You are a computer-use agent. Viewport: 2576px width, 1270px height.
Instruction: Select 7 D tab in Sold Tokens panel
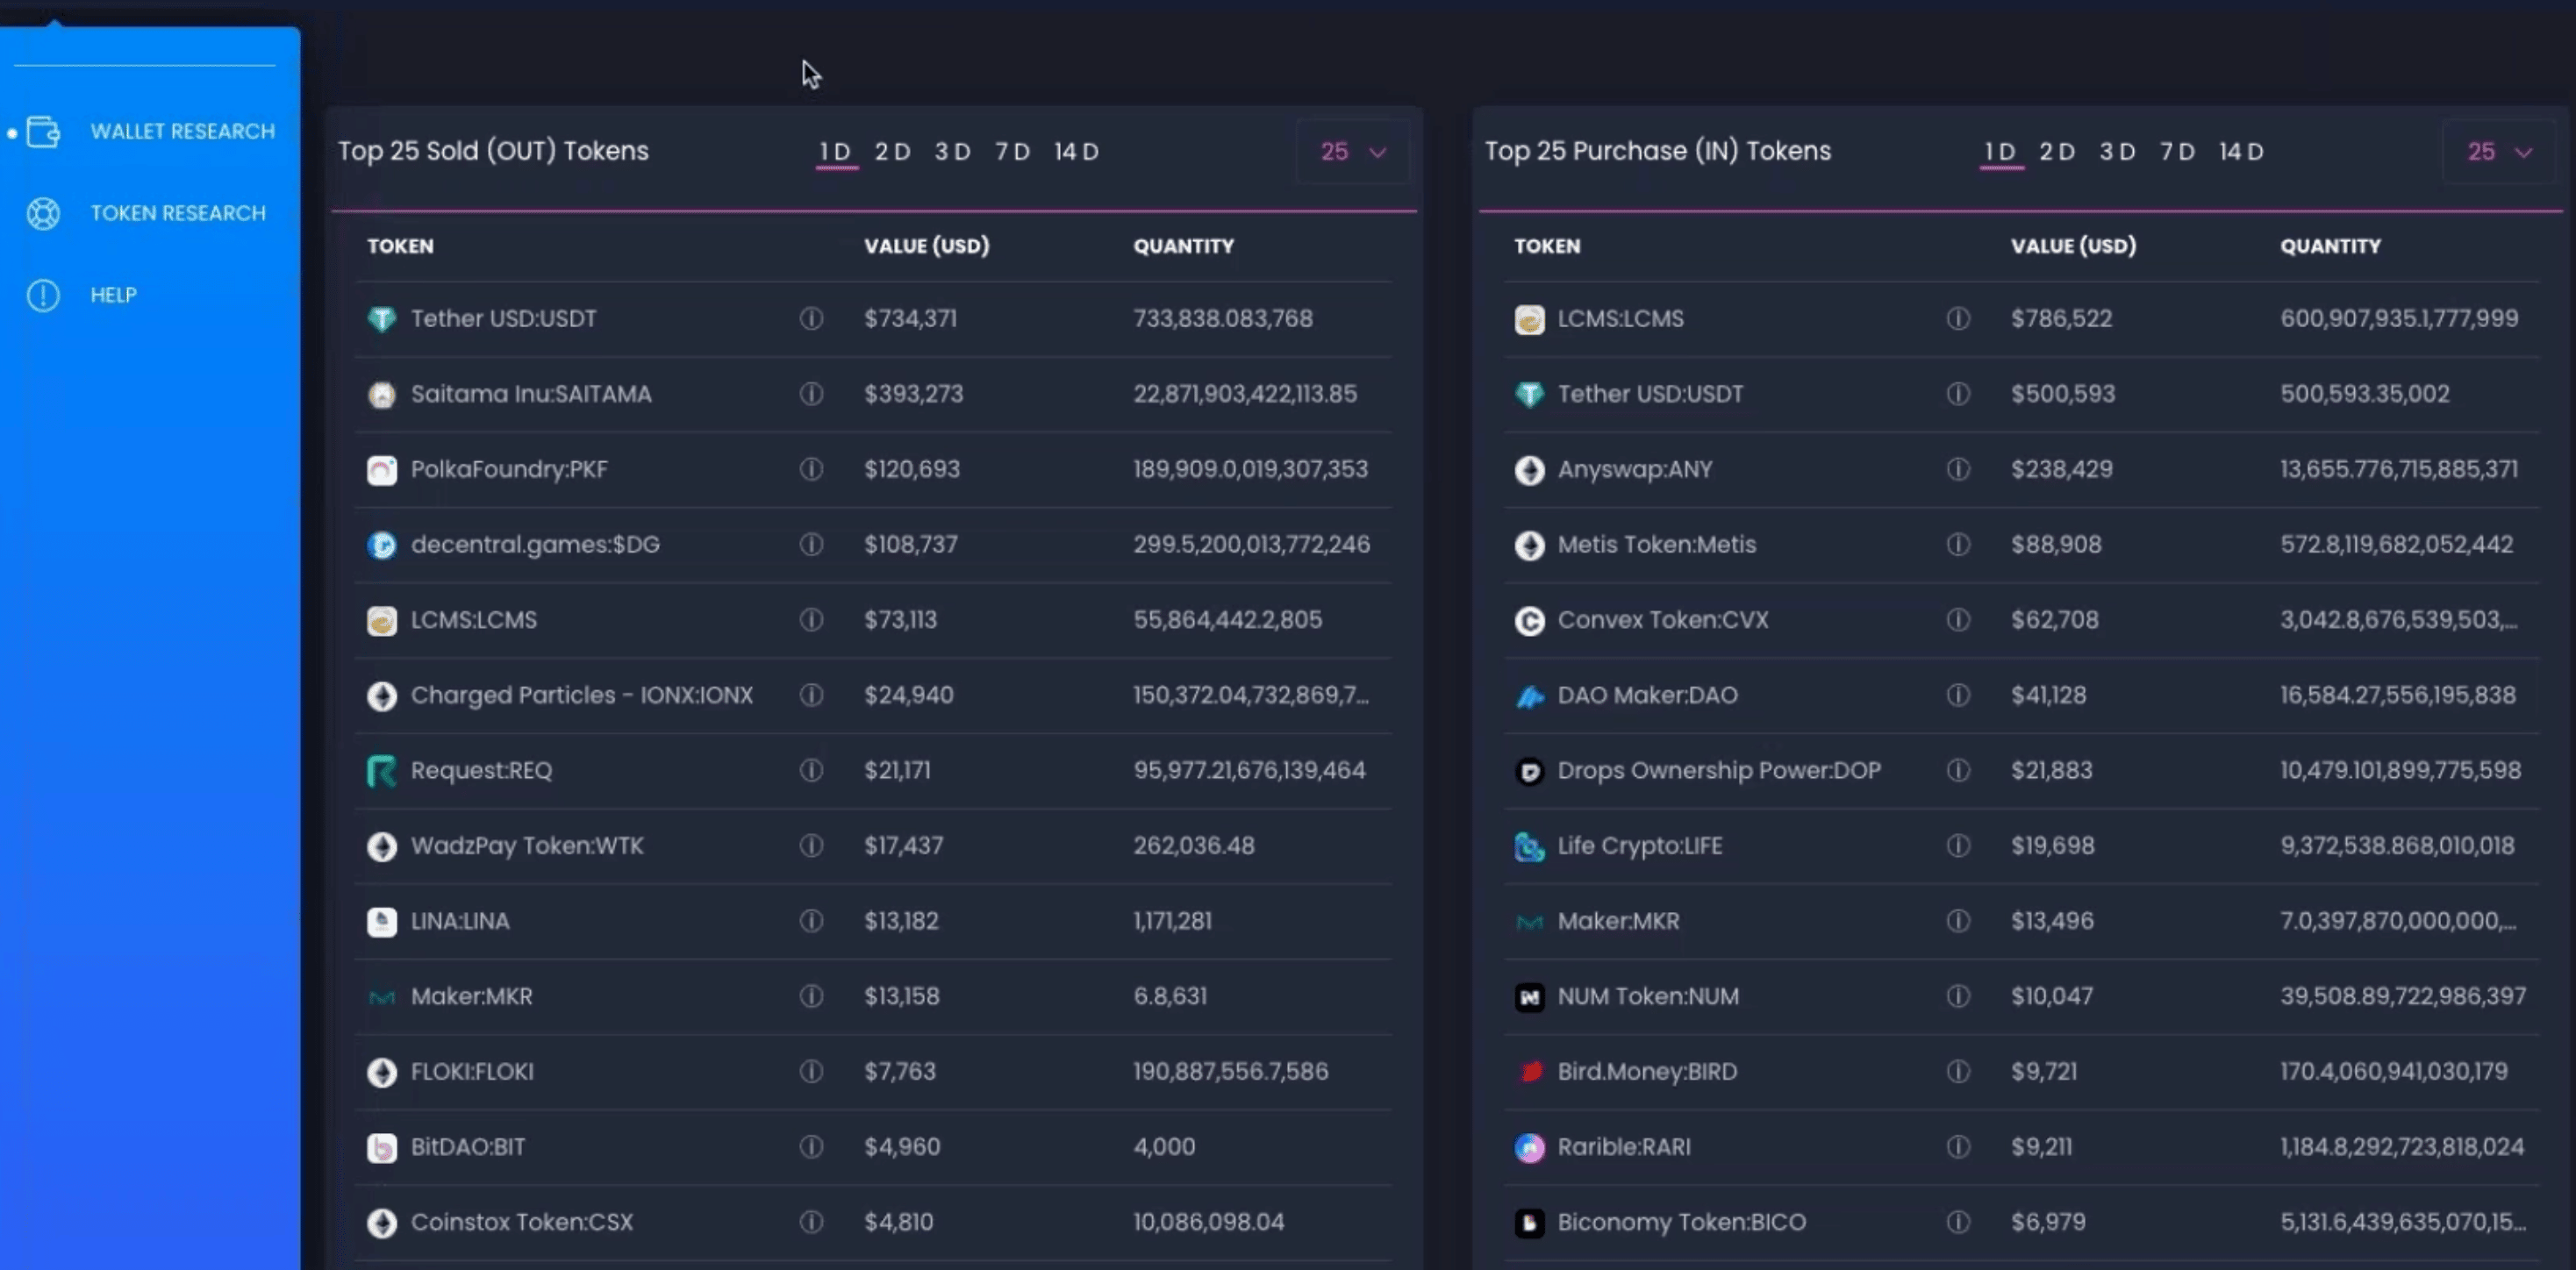coord(1013,152)
